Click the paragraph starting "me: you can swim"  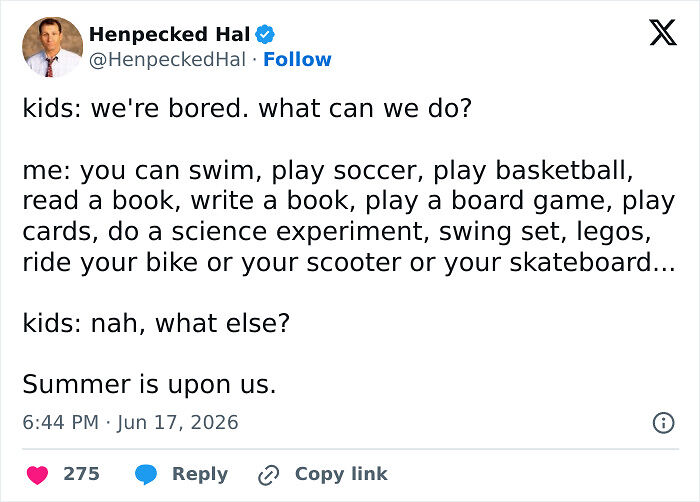pyautogui.click(x=349, y=216)
